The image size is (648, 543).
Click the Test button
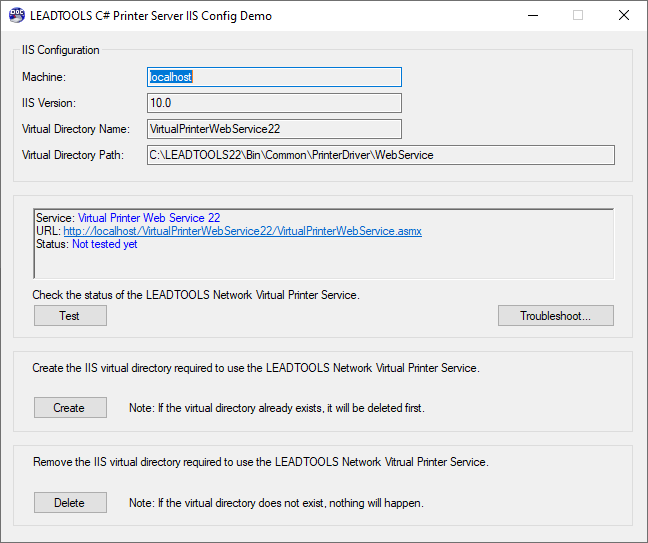coord(70,316)
